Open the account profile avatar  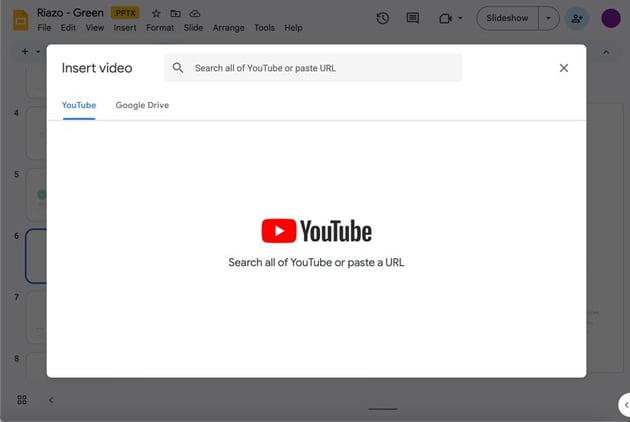tap(610, 18)
